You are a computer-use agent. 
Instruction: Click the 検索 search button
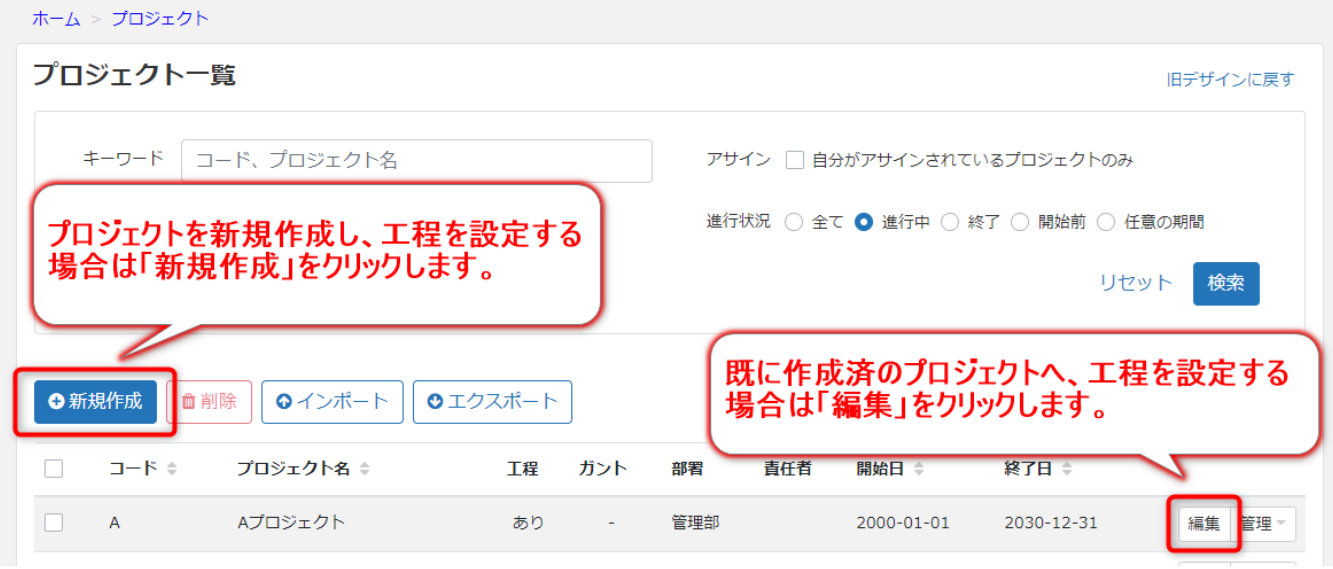(x=1226, y=283)
